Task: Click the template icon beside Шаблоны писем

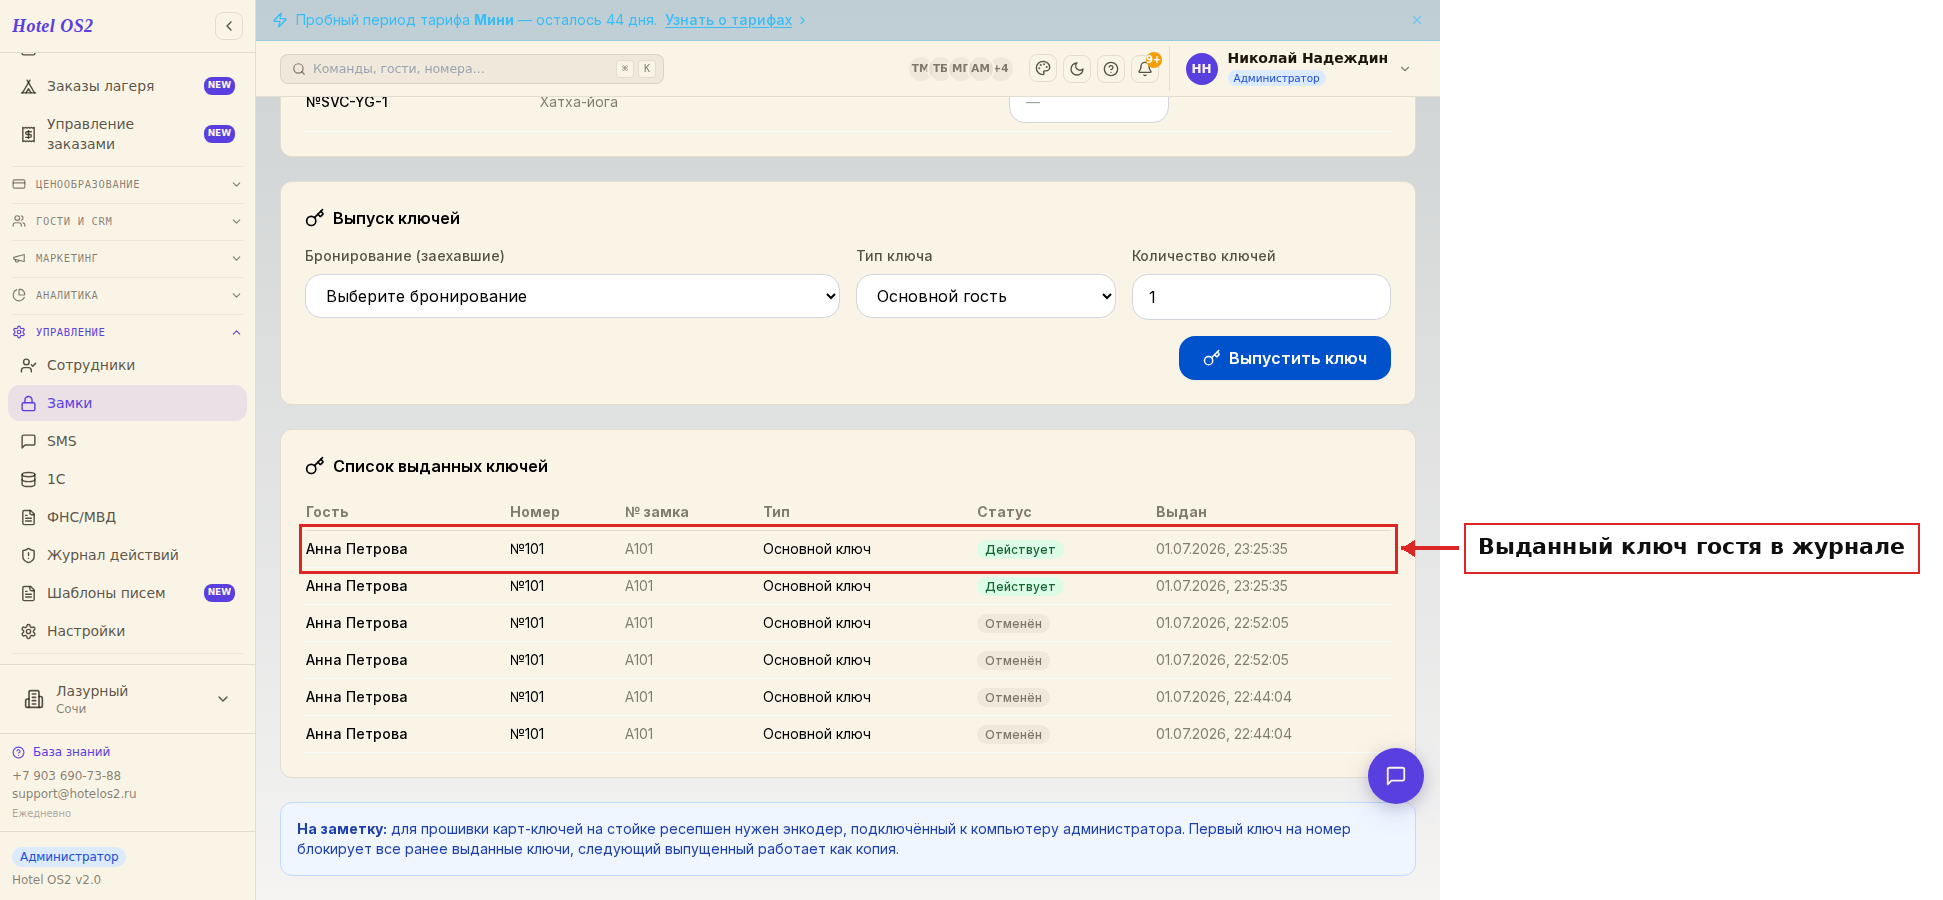Action: pyautogui.click(x=29, y=593)
